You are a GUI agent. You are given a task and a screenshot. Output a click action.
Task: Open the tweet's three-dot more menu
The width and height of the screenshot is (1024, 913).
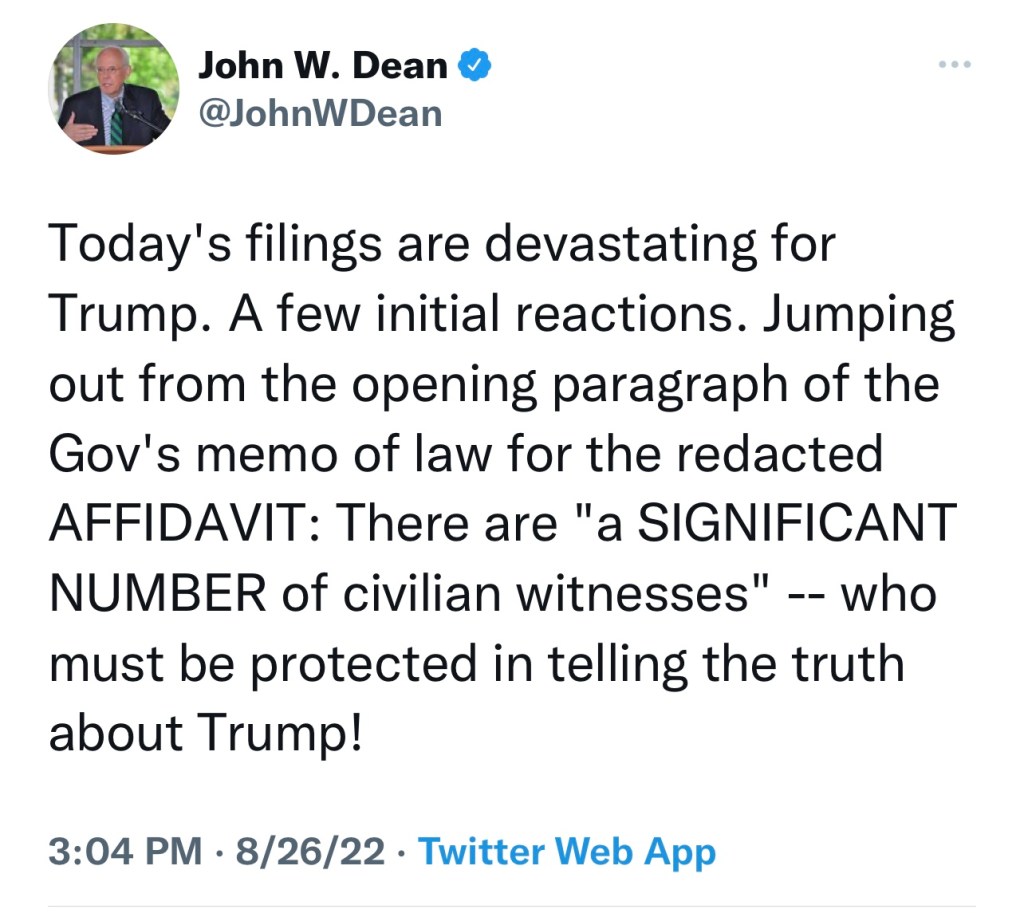[957, 65]
